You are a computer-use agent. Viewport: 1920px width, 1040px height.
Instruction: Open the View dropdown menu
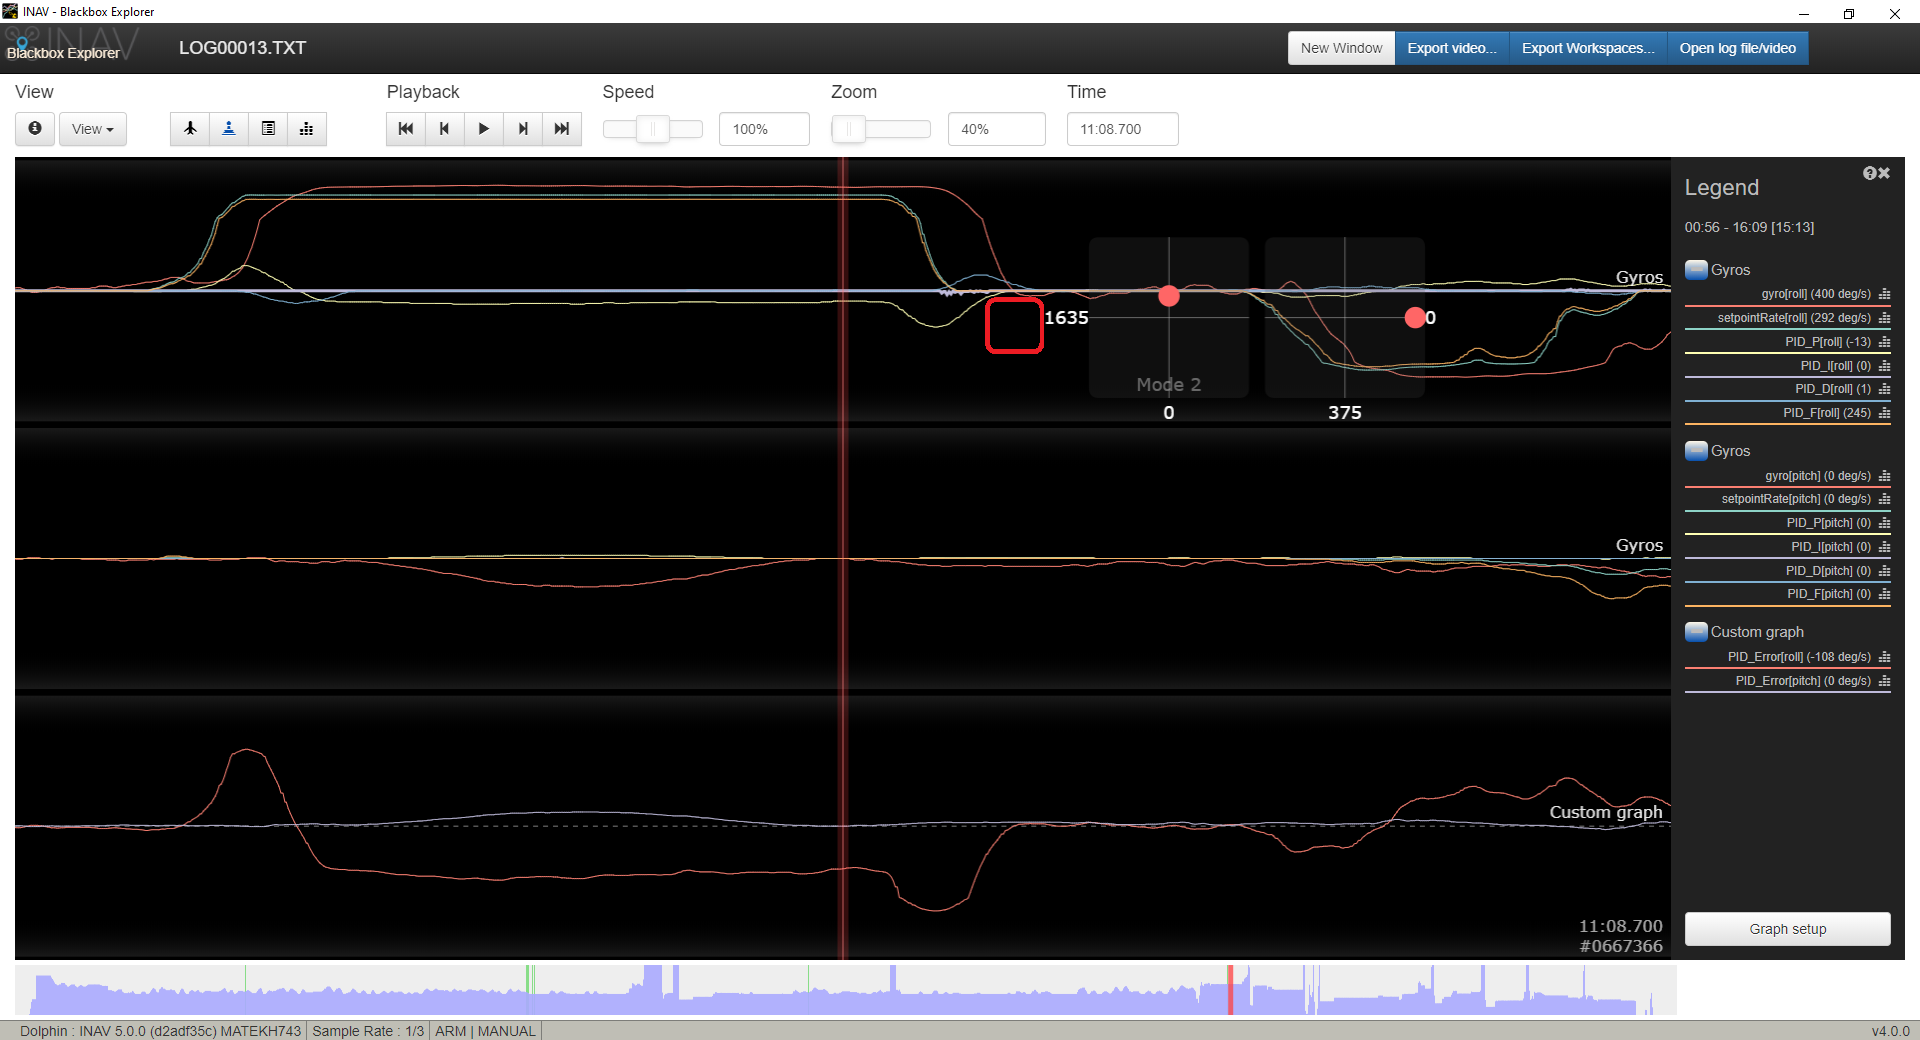tap(93, 129)
